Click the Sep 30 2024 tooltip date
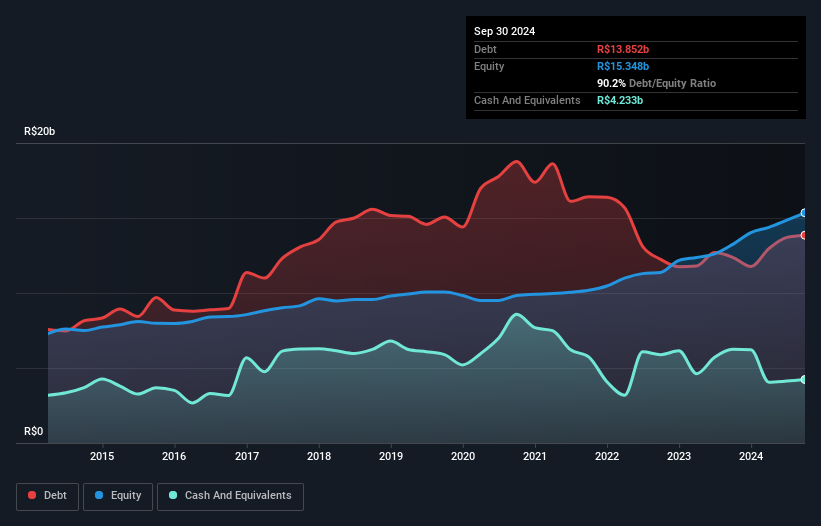 click(x=504, y=31)
